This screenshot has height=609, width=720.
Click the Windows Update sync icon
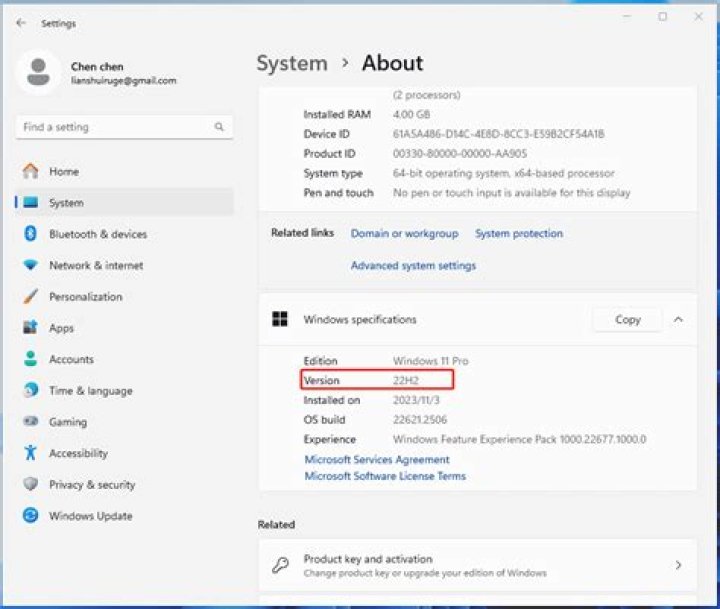pyautogui.click(x=31, y=515)
